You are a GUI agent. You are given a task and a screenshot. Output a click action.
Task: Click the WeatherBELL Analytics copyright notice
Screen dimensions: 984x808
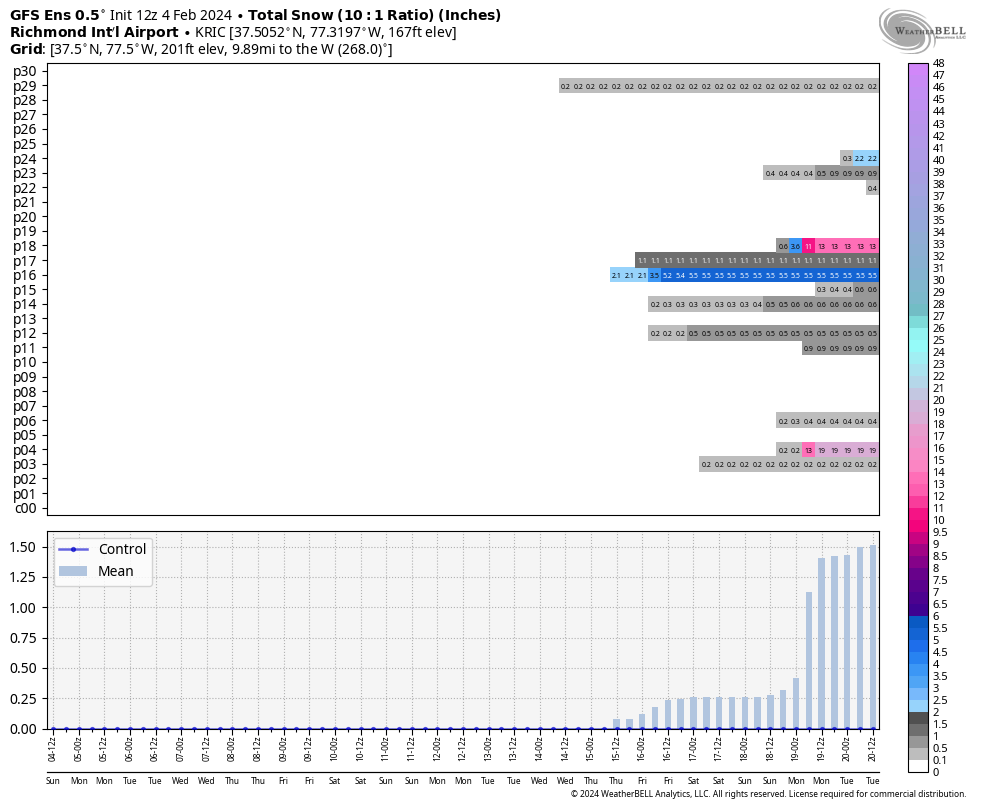coord(768,794)
